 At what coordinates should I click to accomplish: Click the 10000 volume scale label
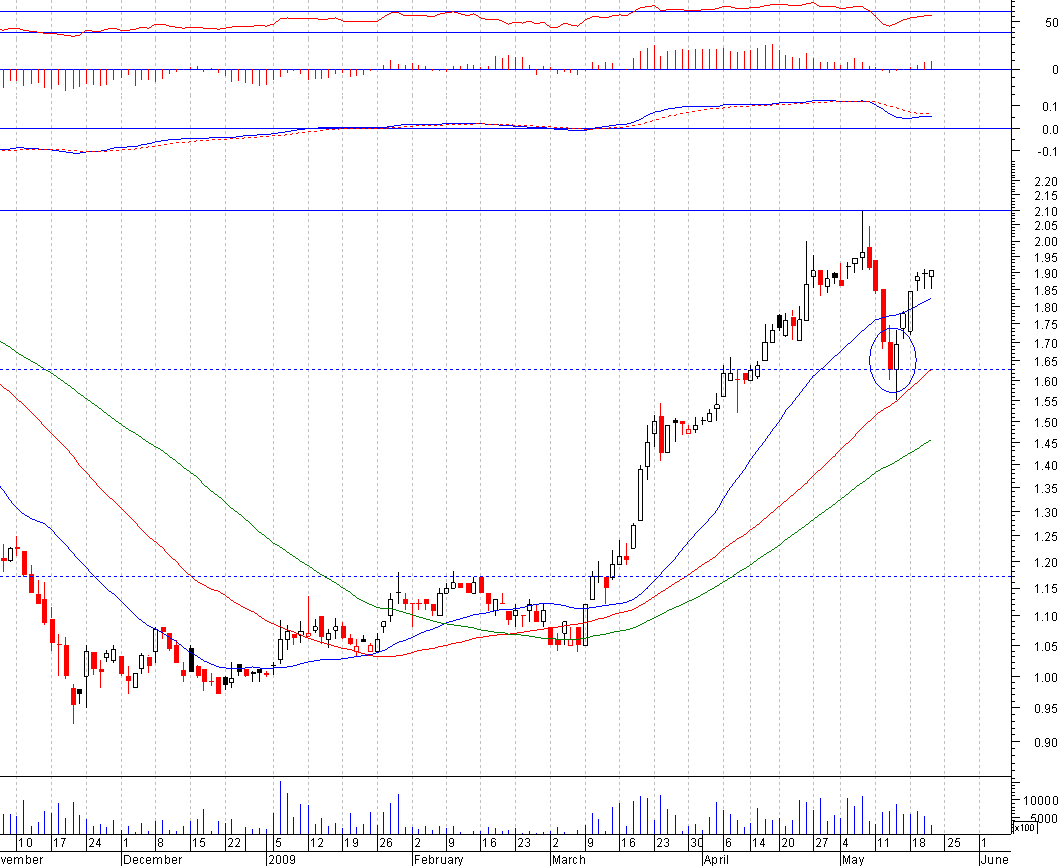tap(1040, 800)
